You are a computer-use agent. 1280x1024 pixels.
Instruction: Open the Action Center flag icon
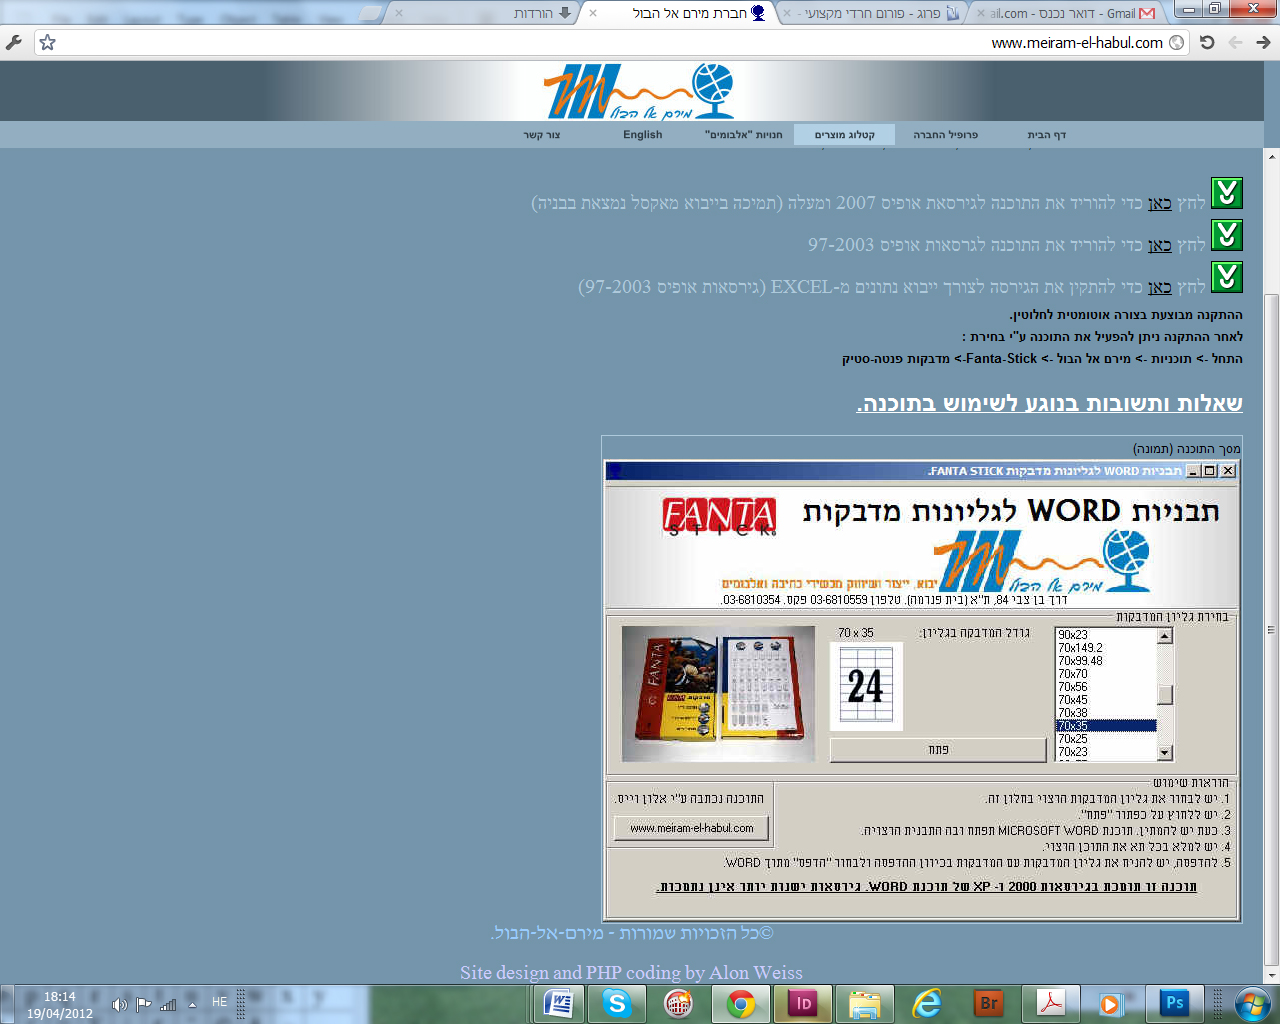click(x=144, y=1004)
